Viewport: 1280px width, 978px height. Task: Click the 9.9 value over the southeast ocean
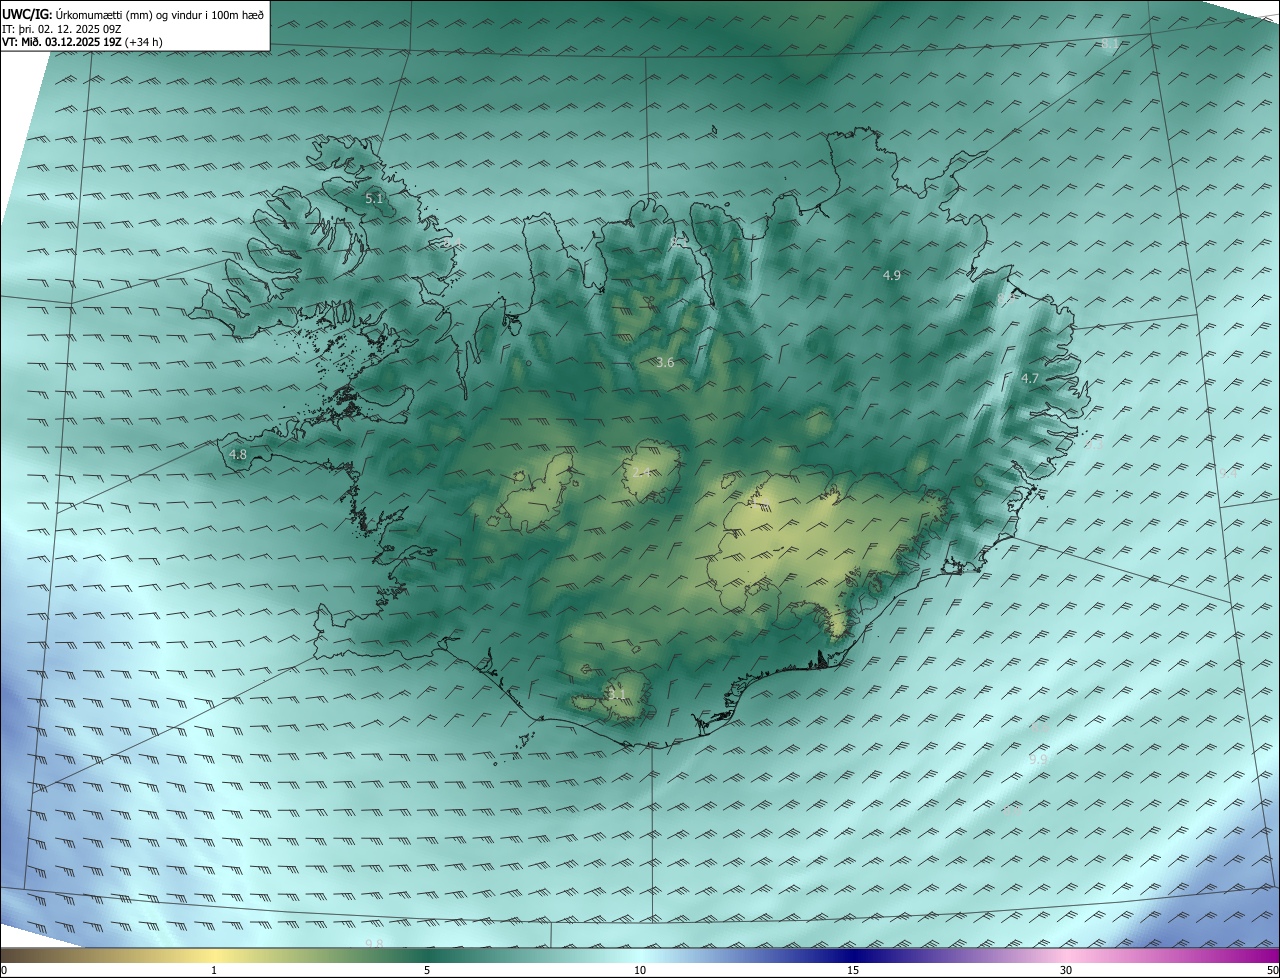coord(1038,760)
